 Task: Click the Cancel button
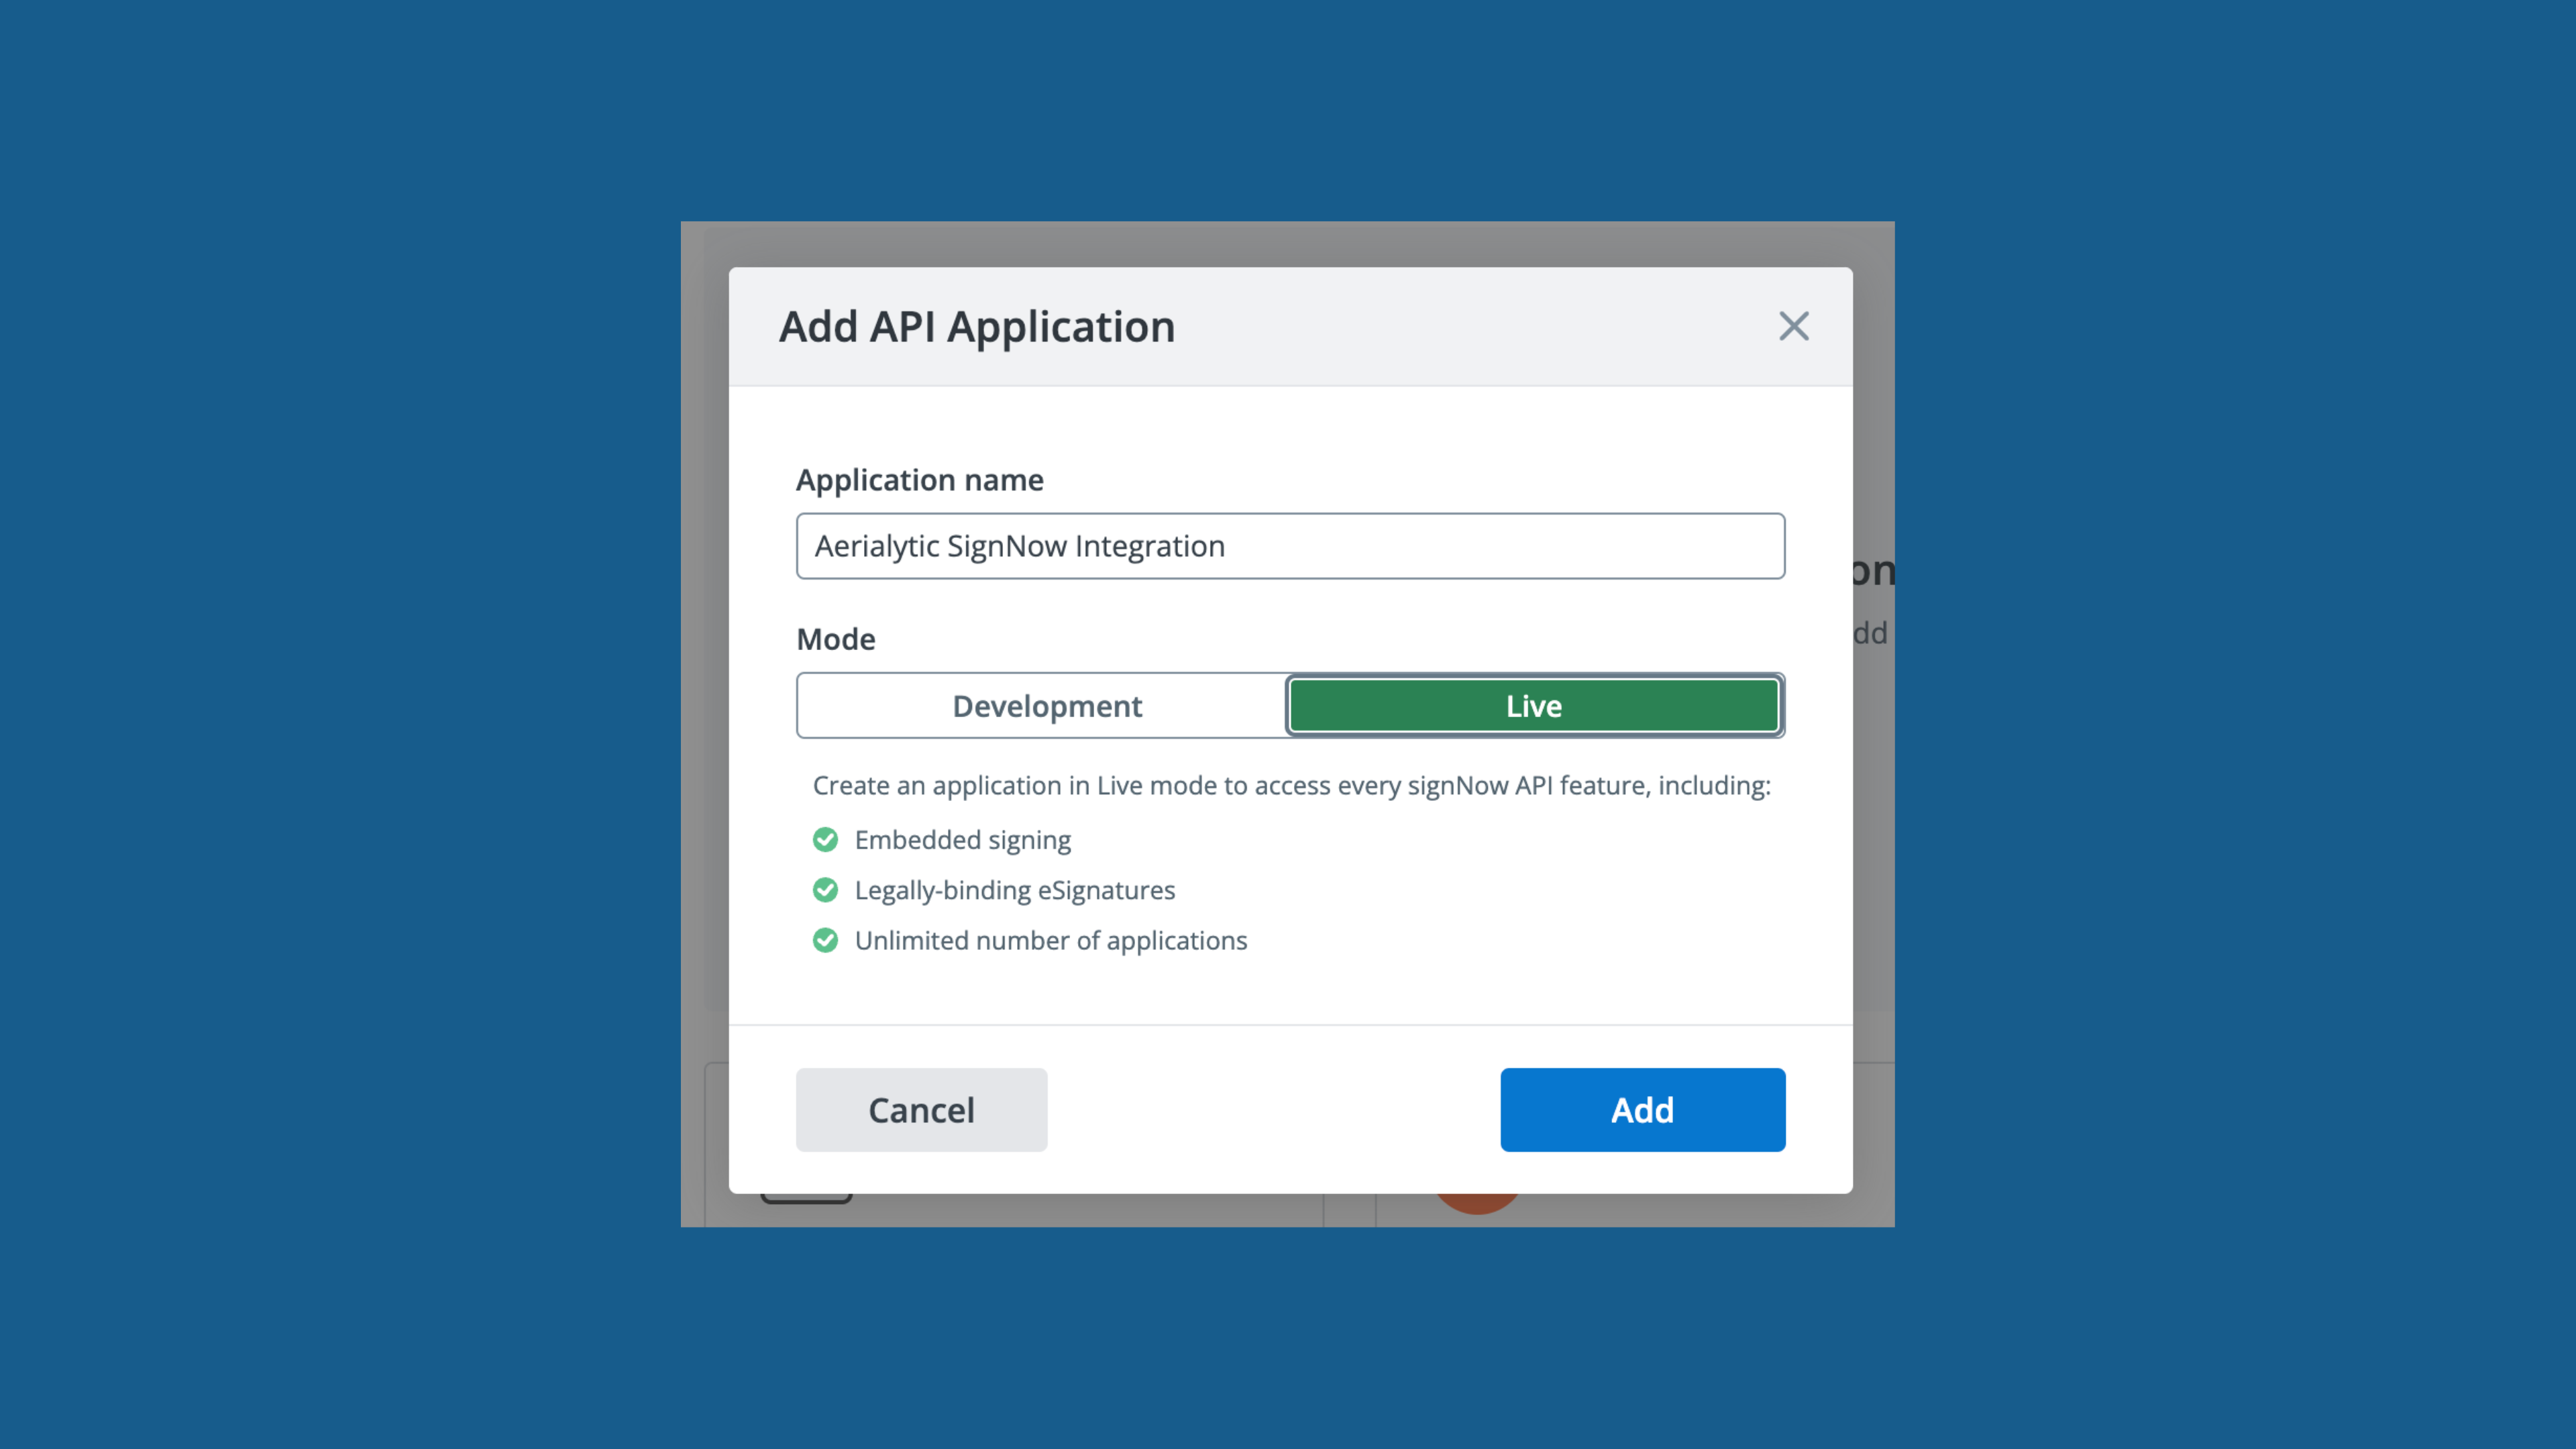(921, 1110)
